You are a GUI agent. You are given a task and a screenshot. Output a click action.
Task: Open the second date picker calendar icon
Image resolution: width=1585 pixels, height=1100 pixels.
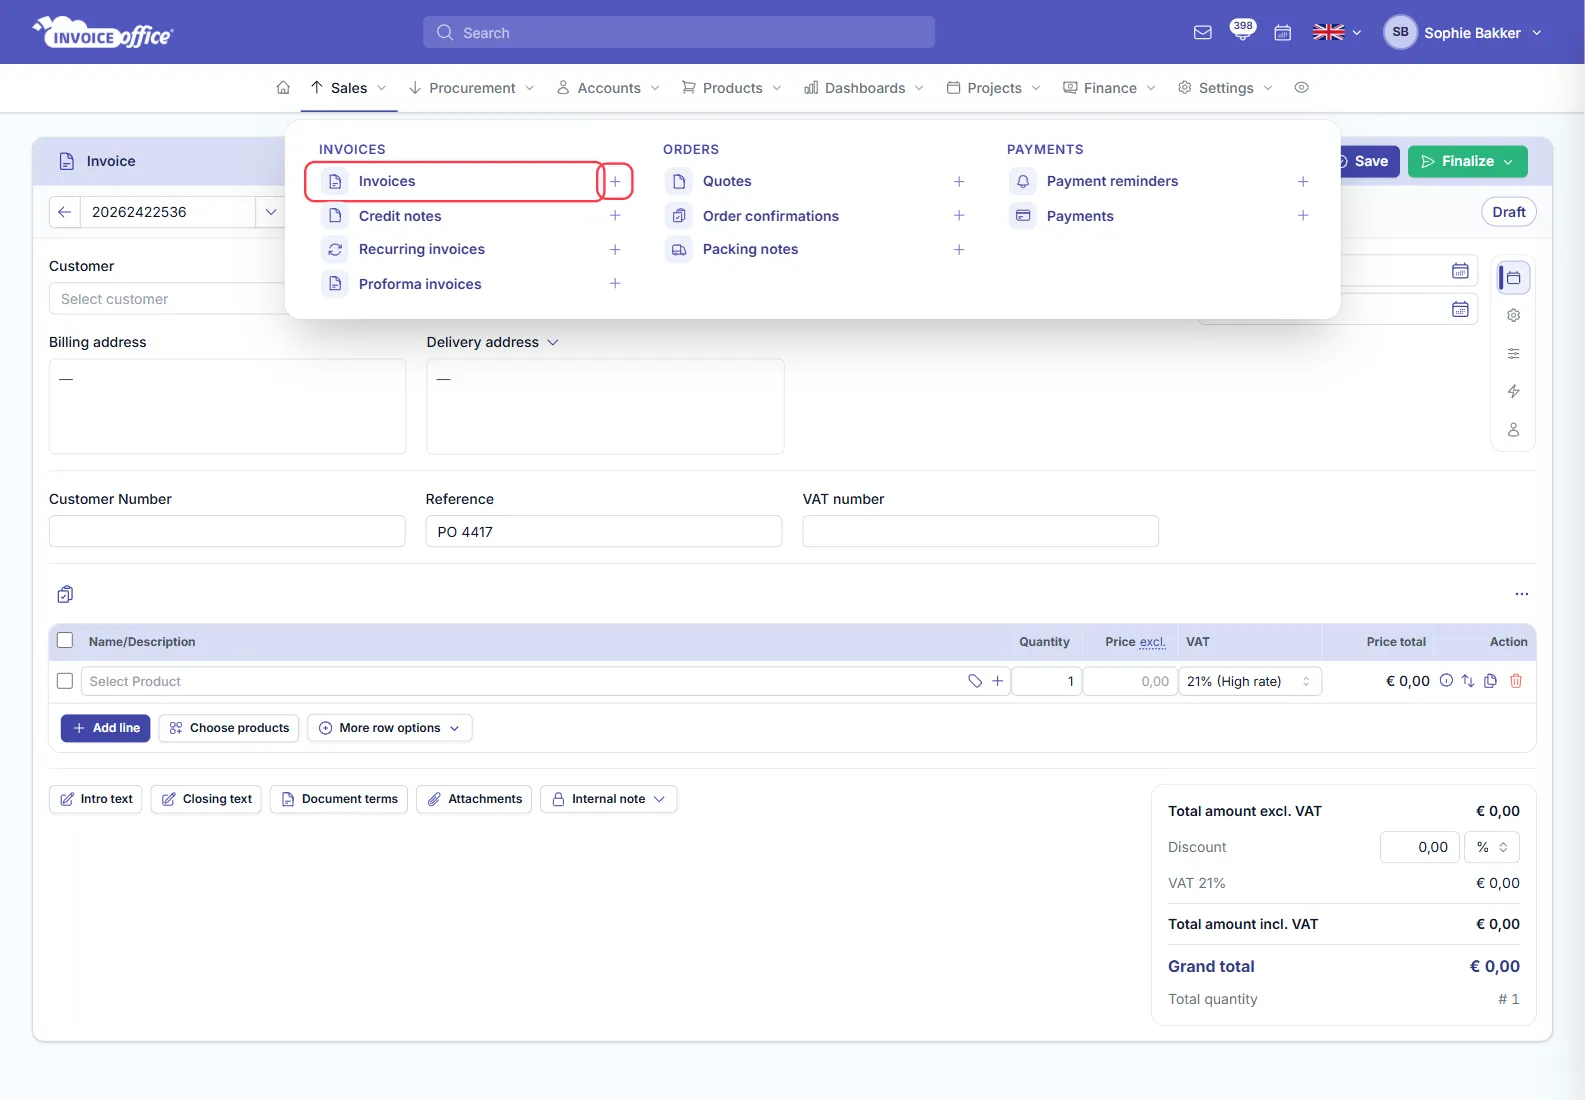[x=1460, y=309]
